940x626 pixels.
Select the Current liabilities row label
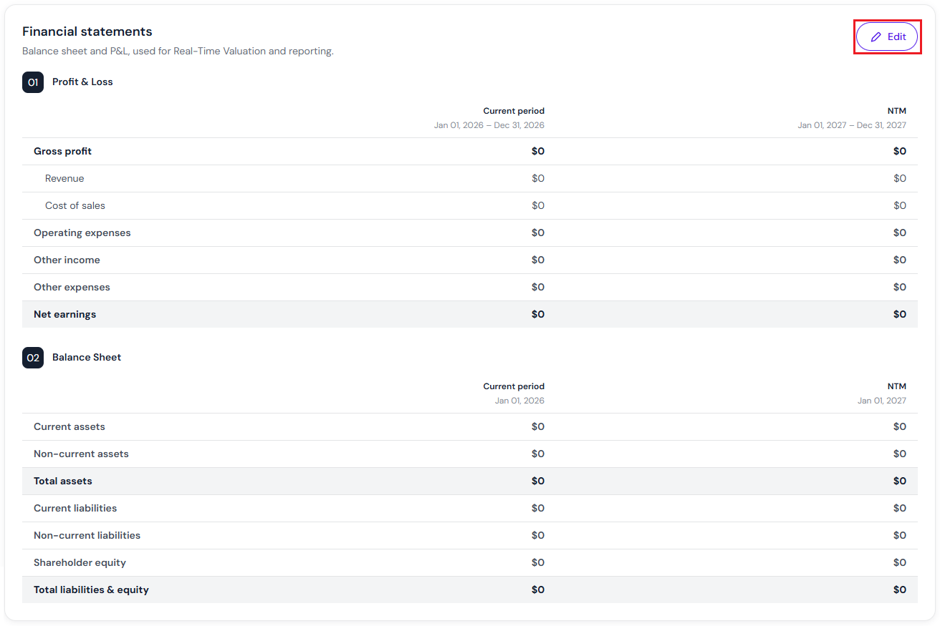[75, 508]
